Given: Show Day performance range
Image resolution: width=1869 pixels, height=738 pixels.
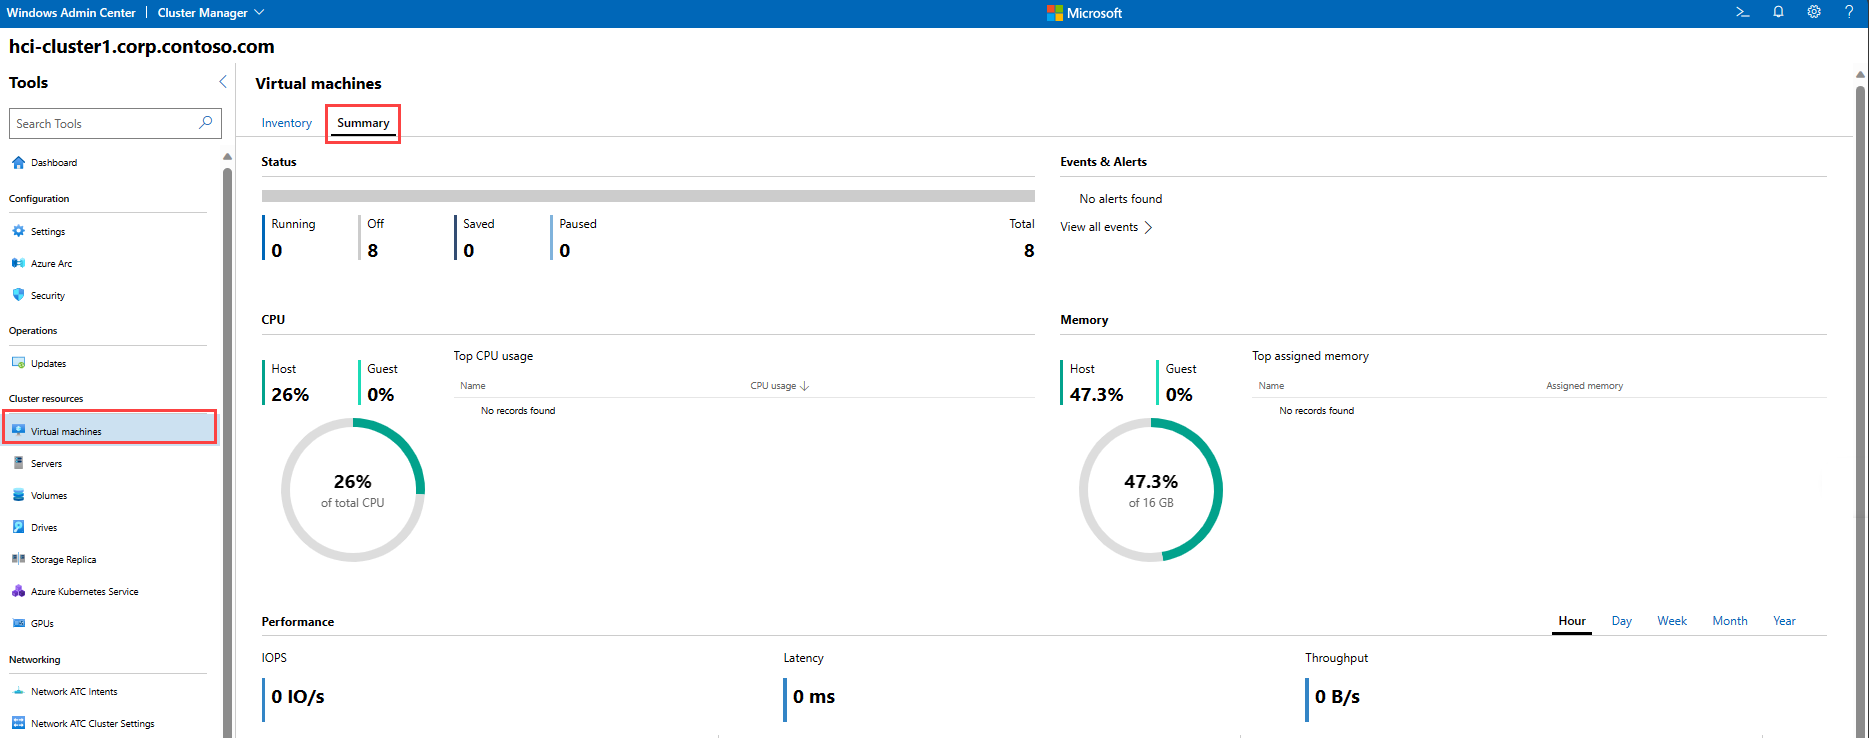Looking at the screenshot, I should click(1621, 621).
